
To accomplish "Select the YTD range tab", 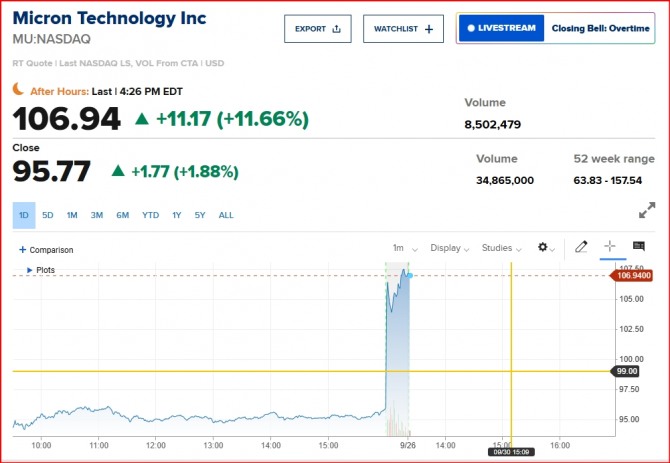I will 150,215.
